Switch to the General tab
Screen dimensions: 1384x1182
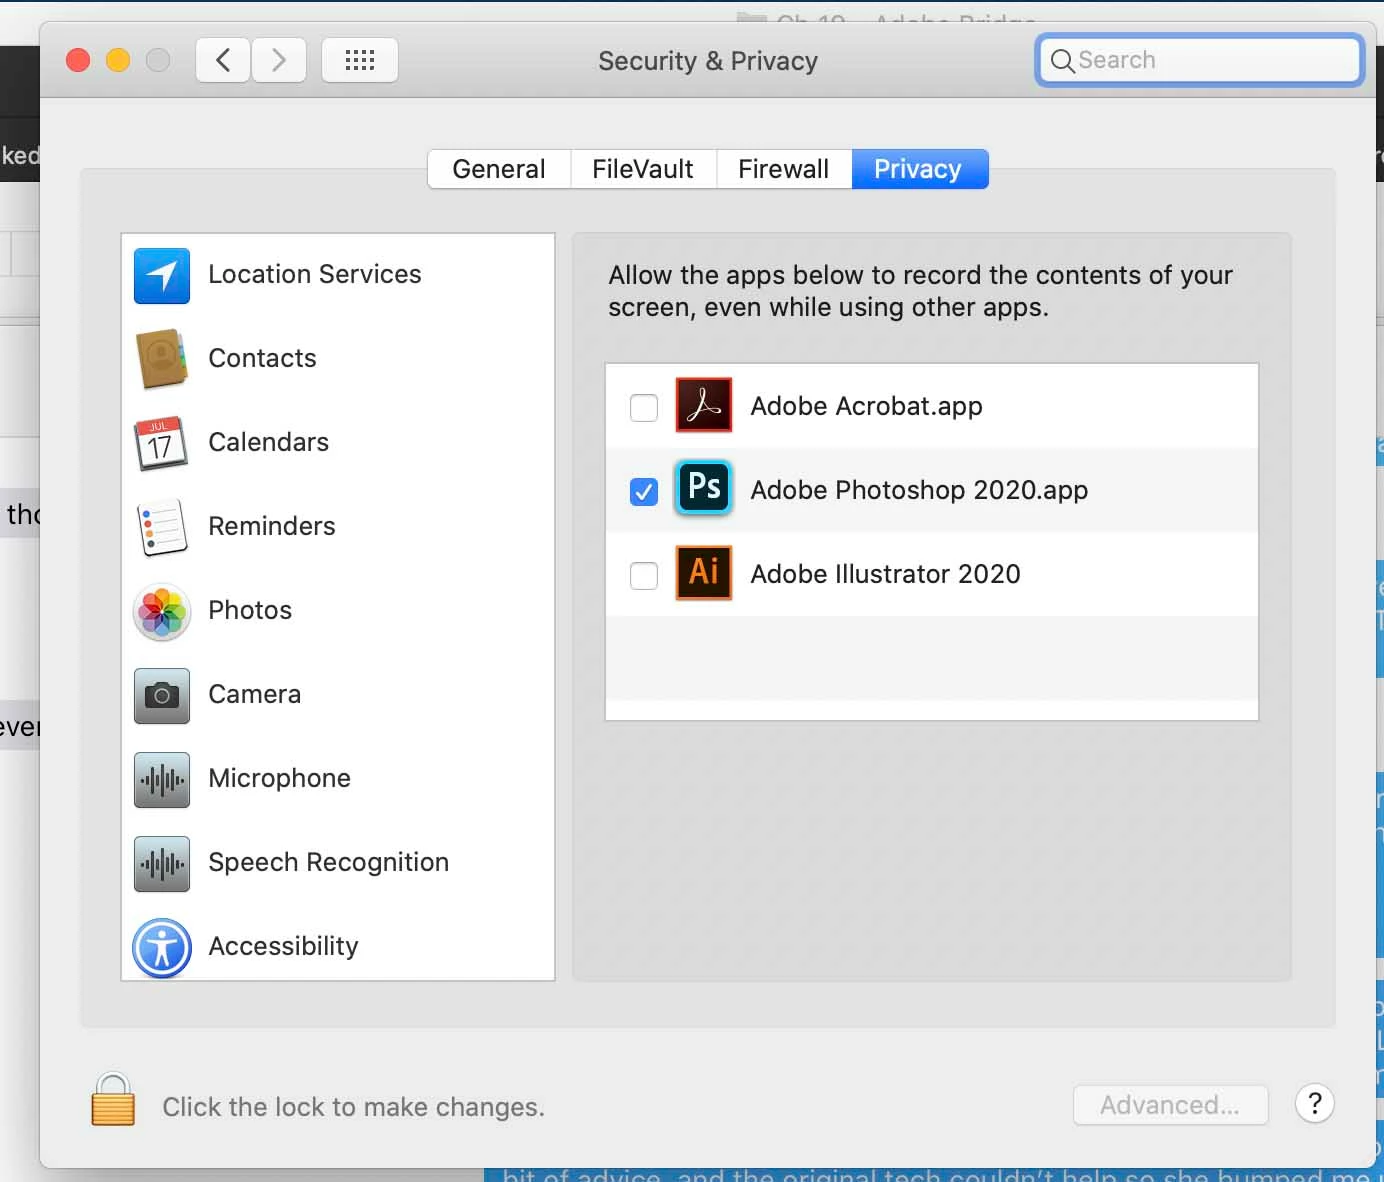point(499,169)
